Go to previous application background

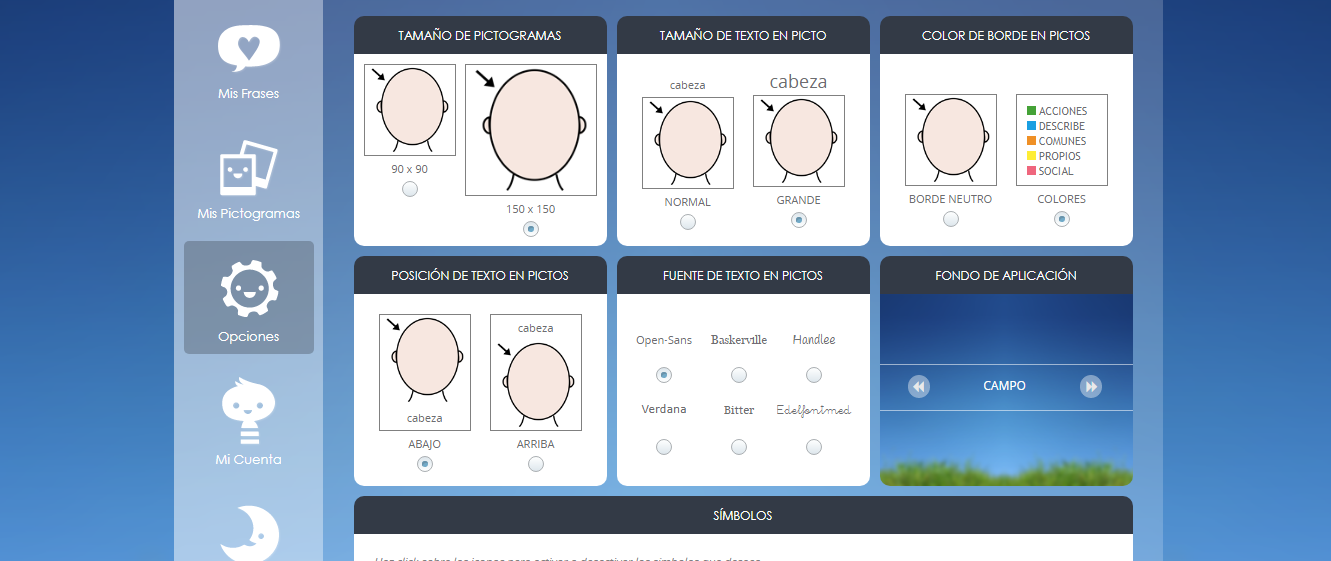(919, 386)
